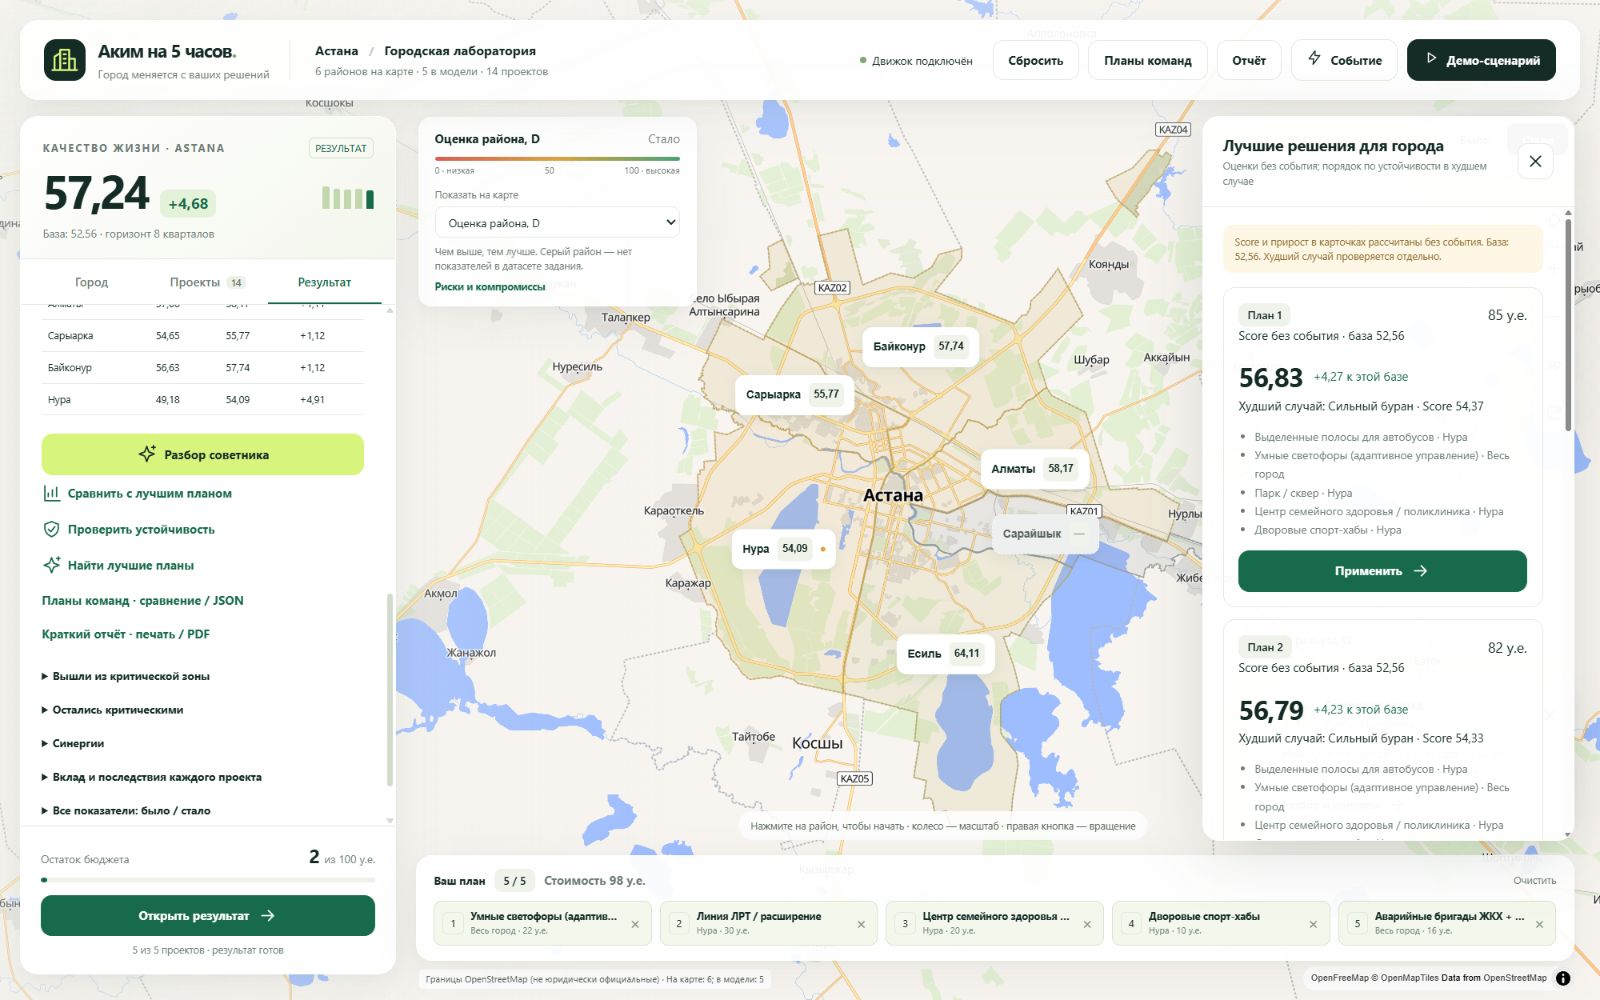
Task: Expand the Синергии section
Action: tap(73, 743)
